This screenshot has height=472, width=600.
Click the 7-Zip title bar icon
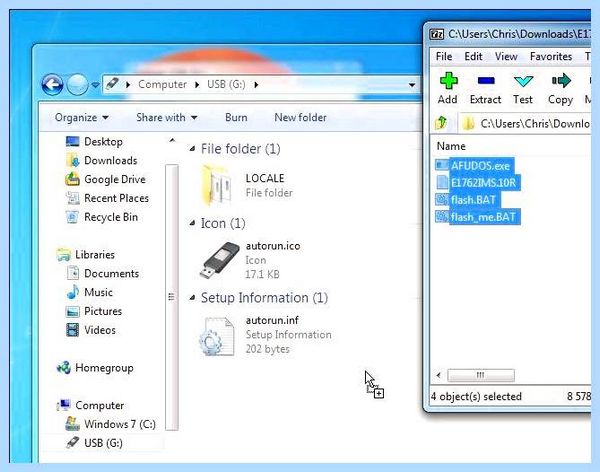[x=437, y=34]
